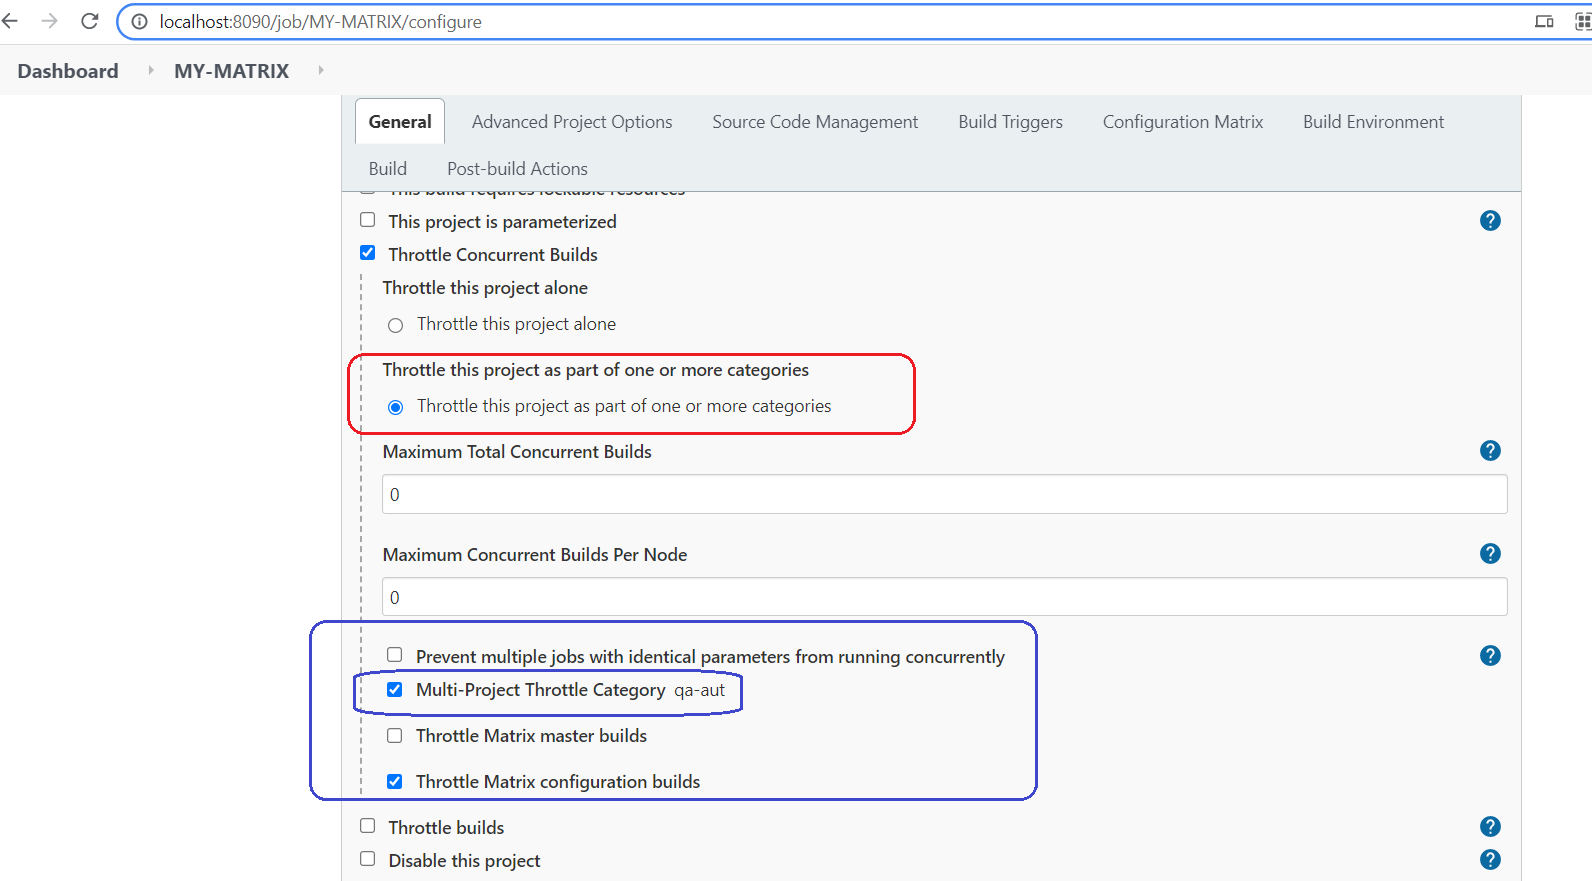The width and height of the screenshot is (1592, 881).
Task: Open help for Maximum Concurrent Builds Per Node
Action: point(1489,554)
